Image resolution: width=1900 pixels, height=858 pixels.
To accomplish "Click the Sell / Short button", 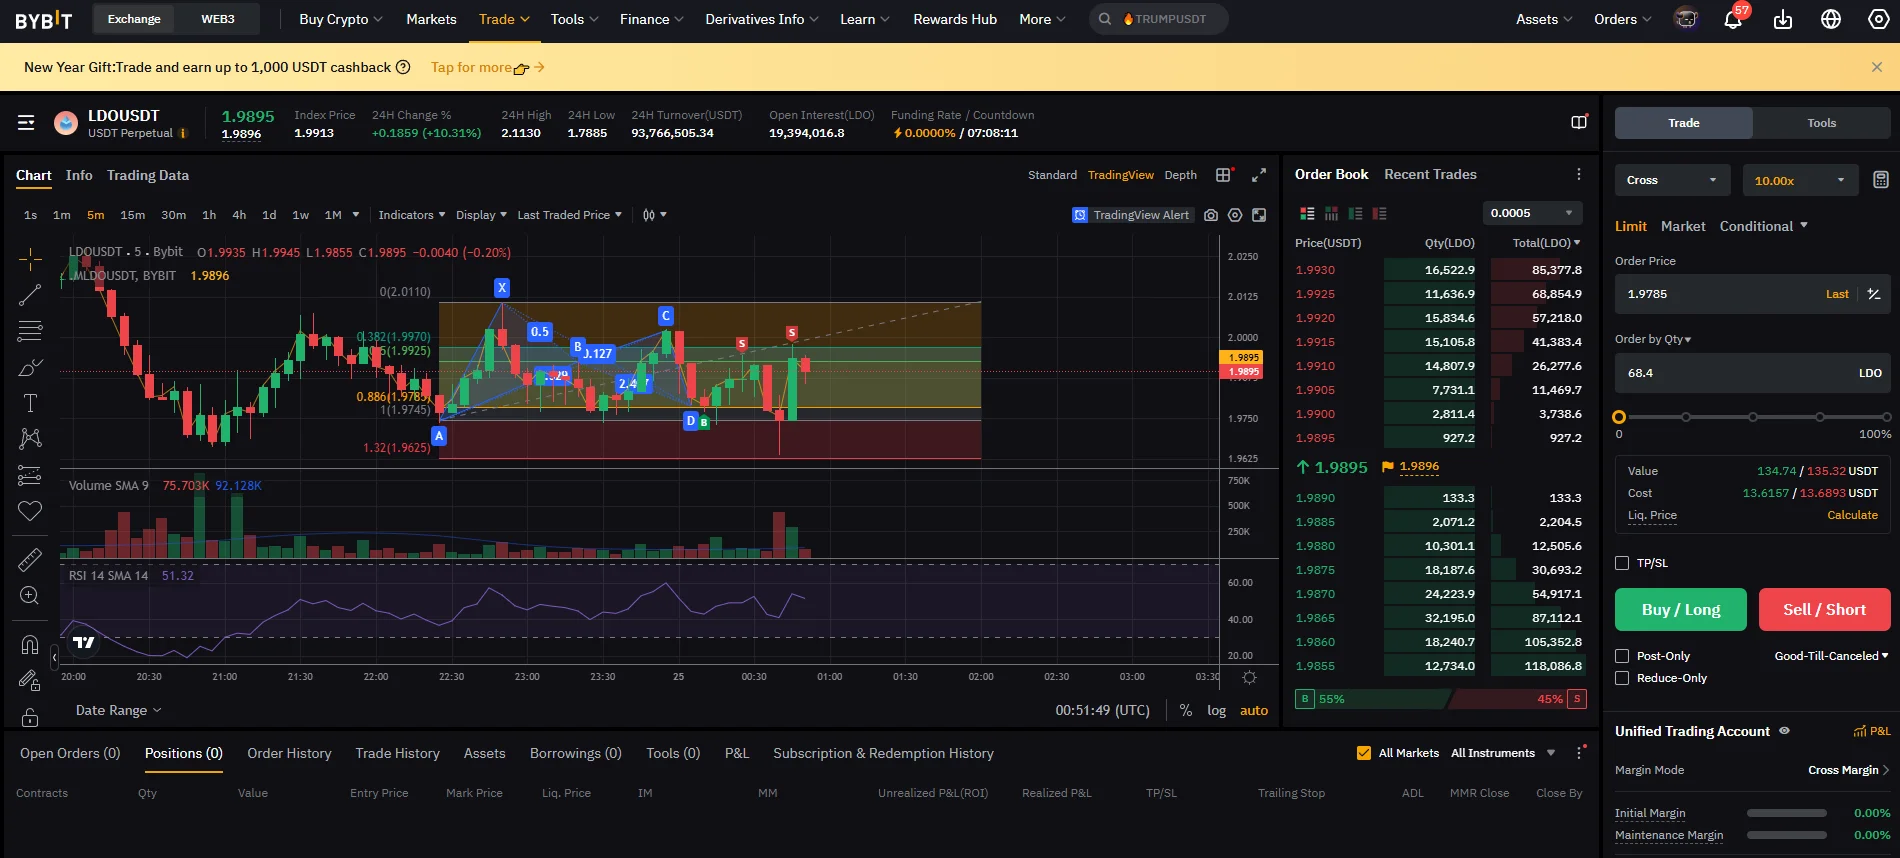I will point(1824,610).
